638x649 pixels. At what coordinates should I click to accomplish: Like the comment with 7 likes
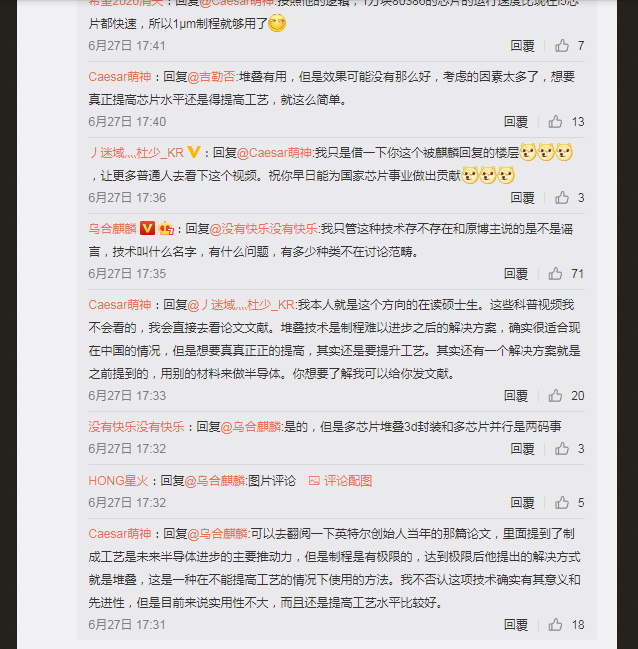tap(562, 46)
